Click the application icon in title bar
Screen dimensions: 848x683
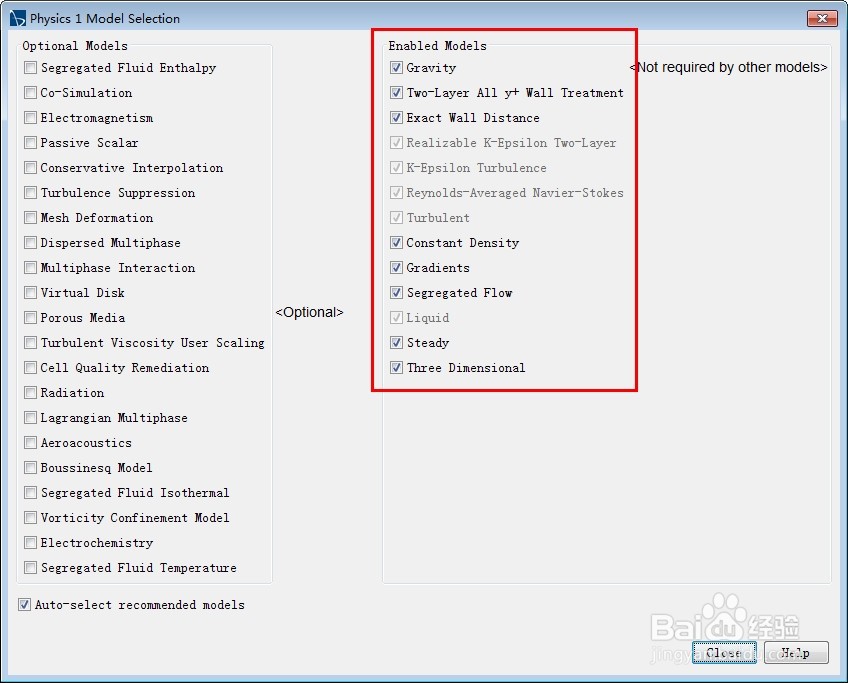pos(18,18)
